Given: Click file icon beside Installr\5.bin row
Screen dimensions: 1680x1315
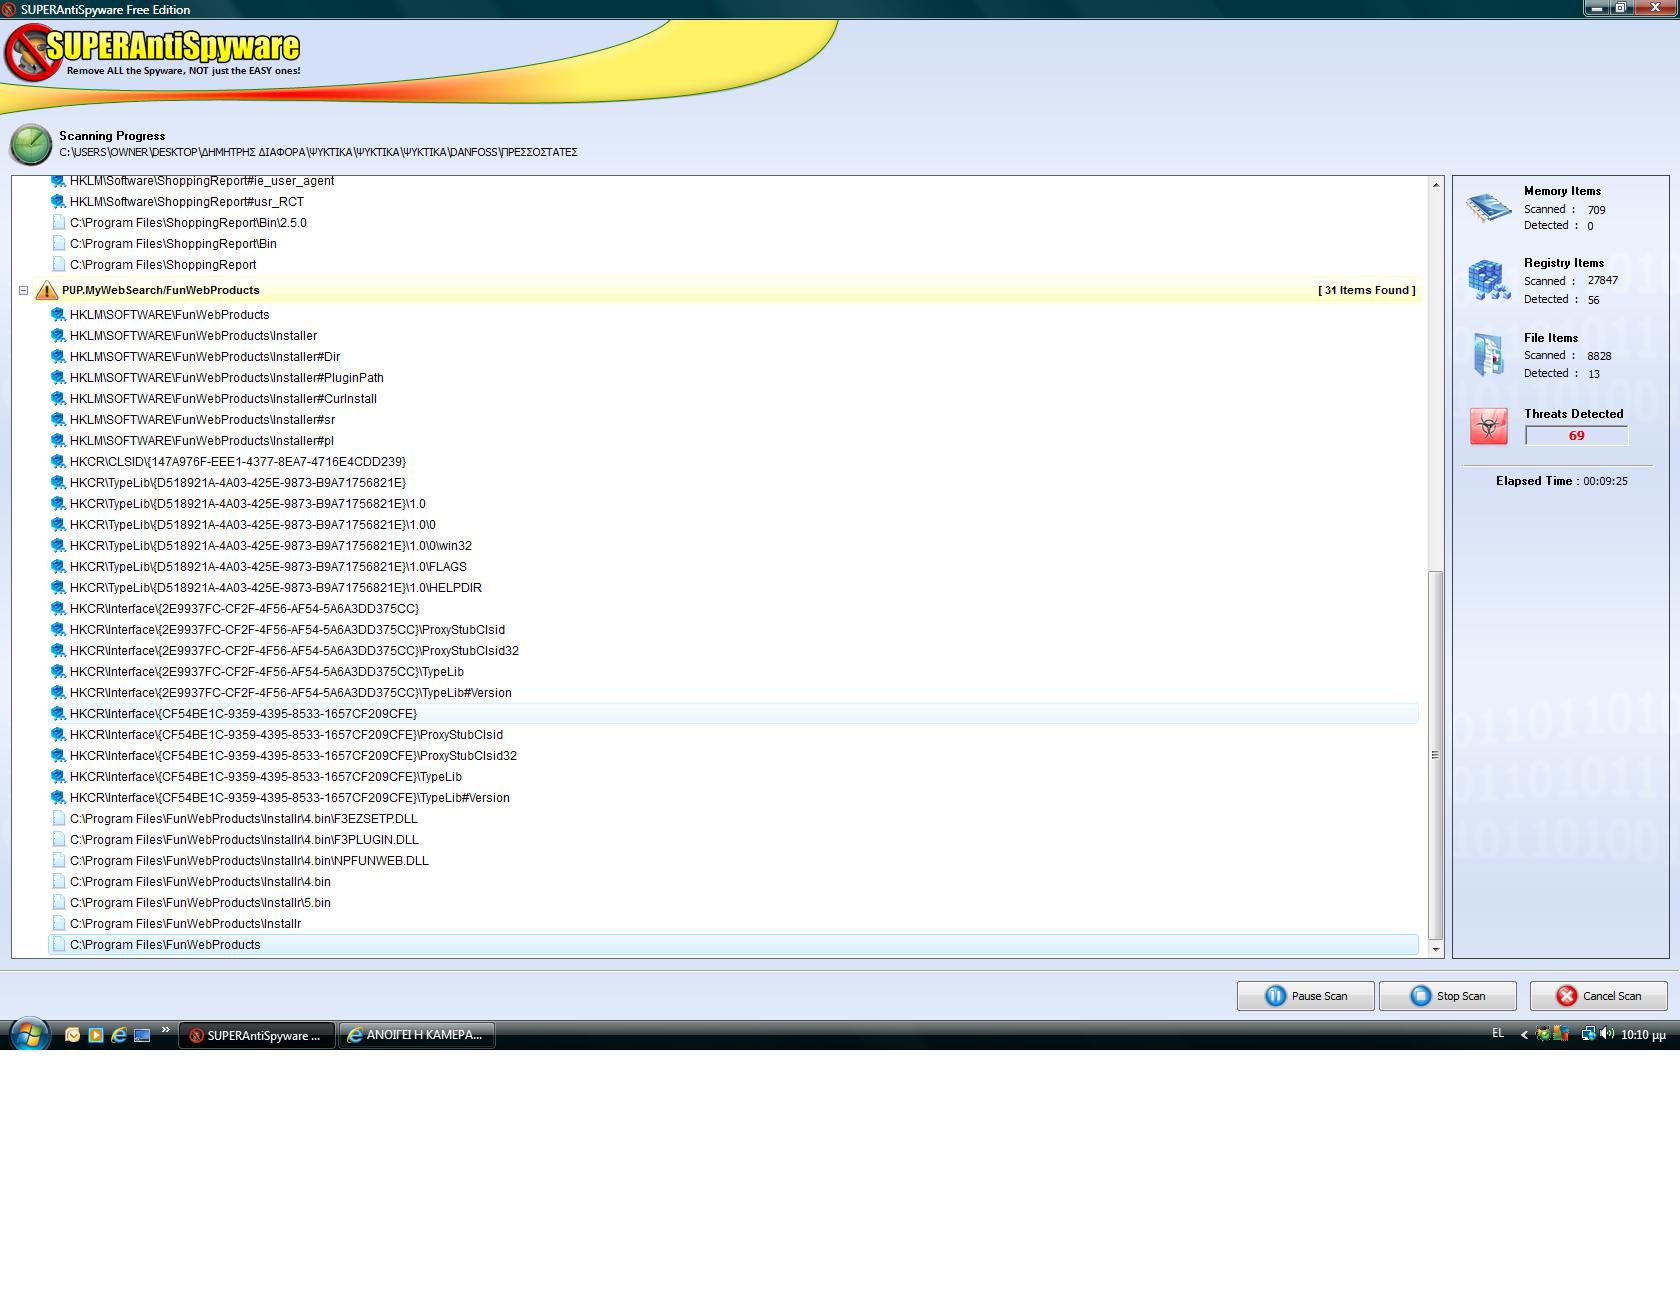Looking at the screenshot, I should tap(58, 903).
